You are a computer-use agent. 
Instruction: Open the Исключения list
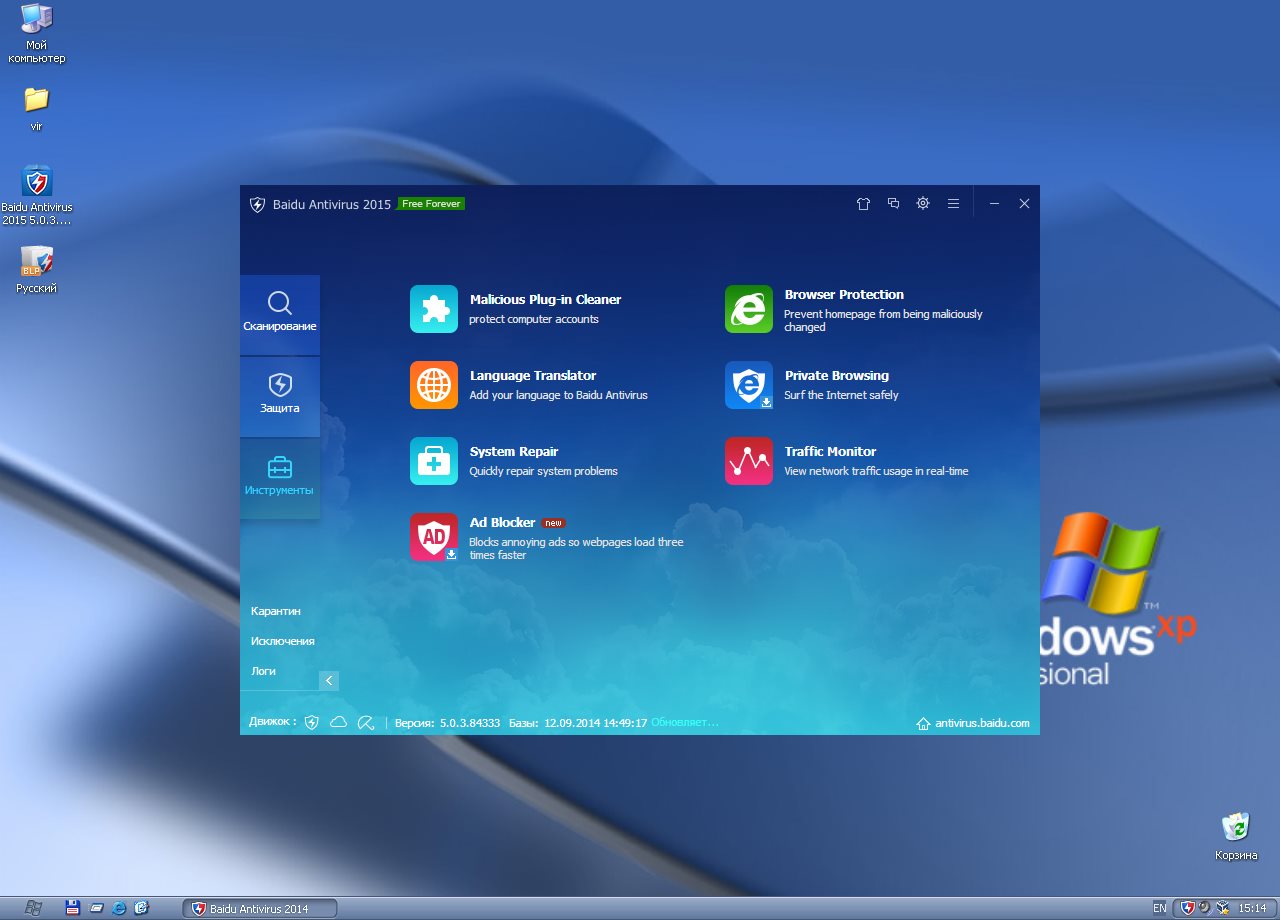pos(283,641)
